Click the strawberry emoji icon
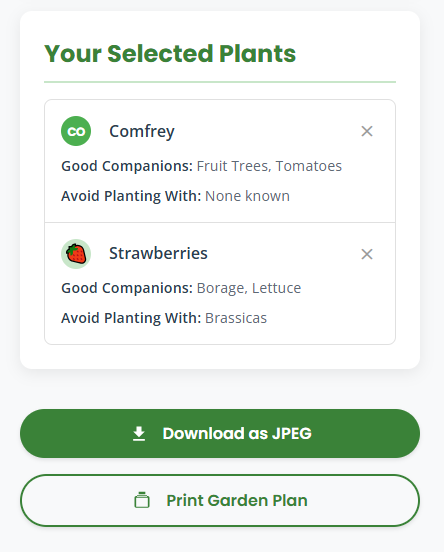This screenshot has height=552, width=444. pos(76,254)
